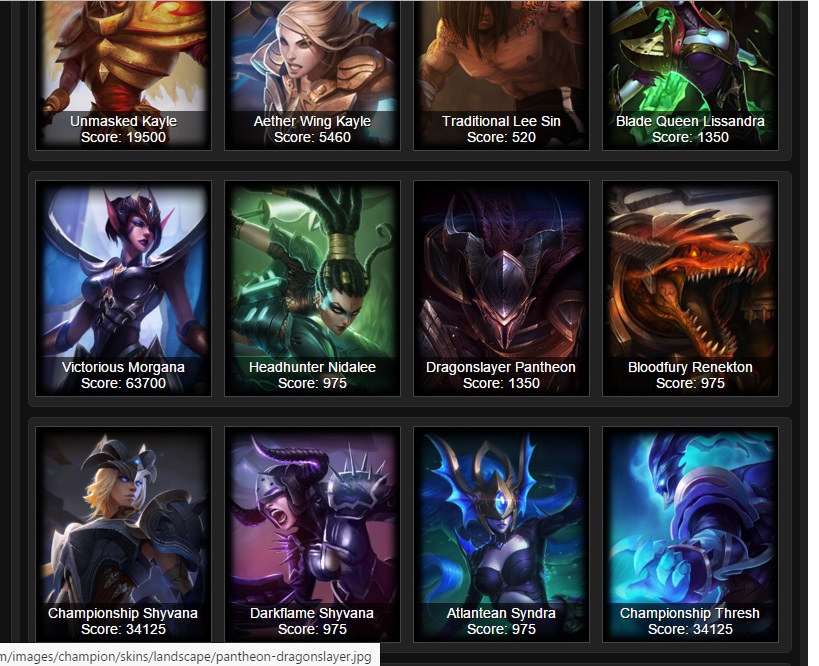Open the Dragonslayer Pantheon skin card
This screenshot has height=666, width=819.
pyautogui.click(x=501, y=288)
